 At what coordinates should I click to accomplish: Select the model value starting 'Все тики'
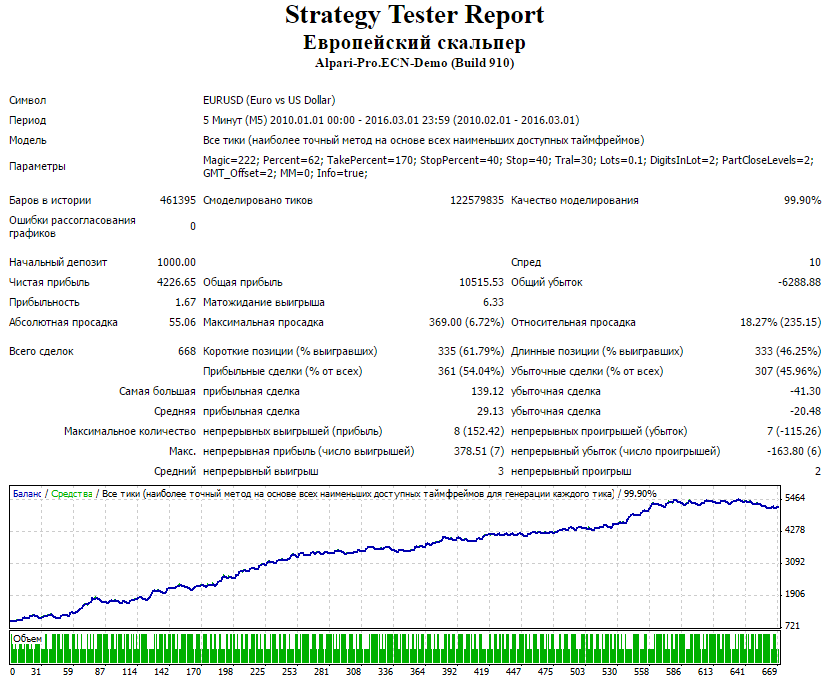click(x=423, y=140)
